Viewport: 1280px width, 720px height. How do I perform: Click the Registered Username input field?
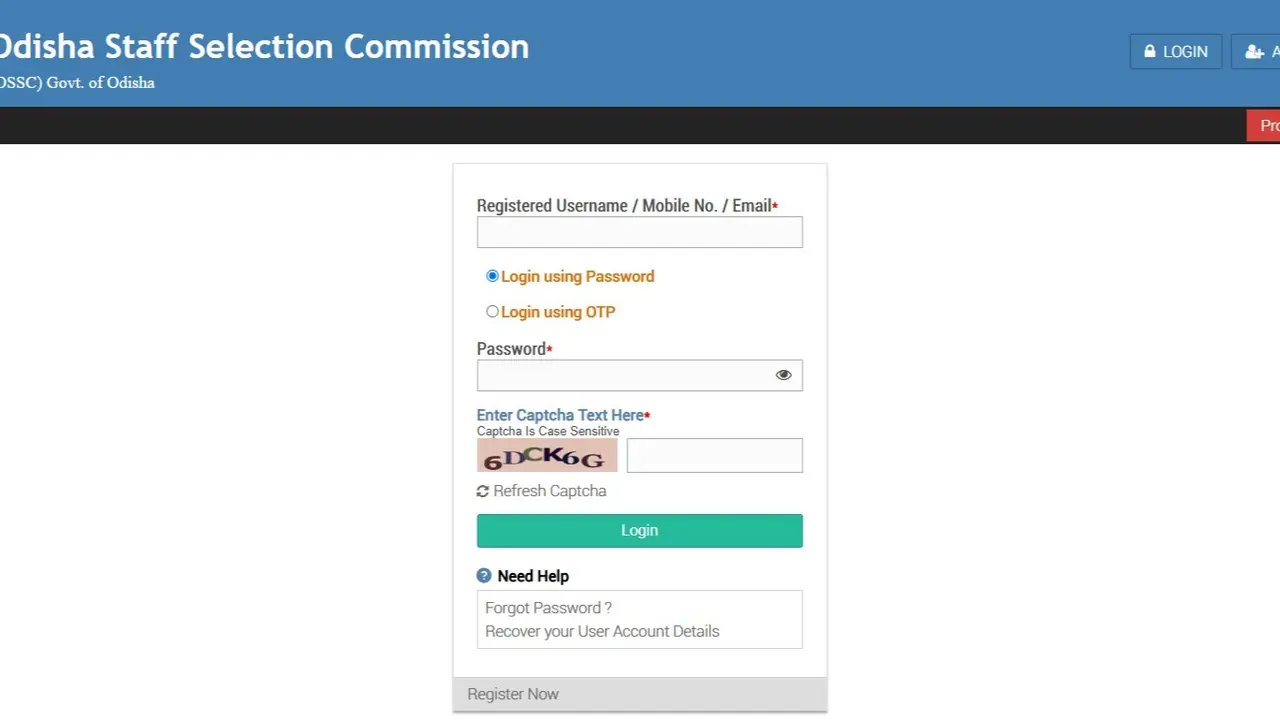tap(639, 232)
